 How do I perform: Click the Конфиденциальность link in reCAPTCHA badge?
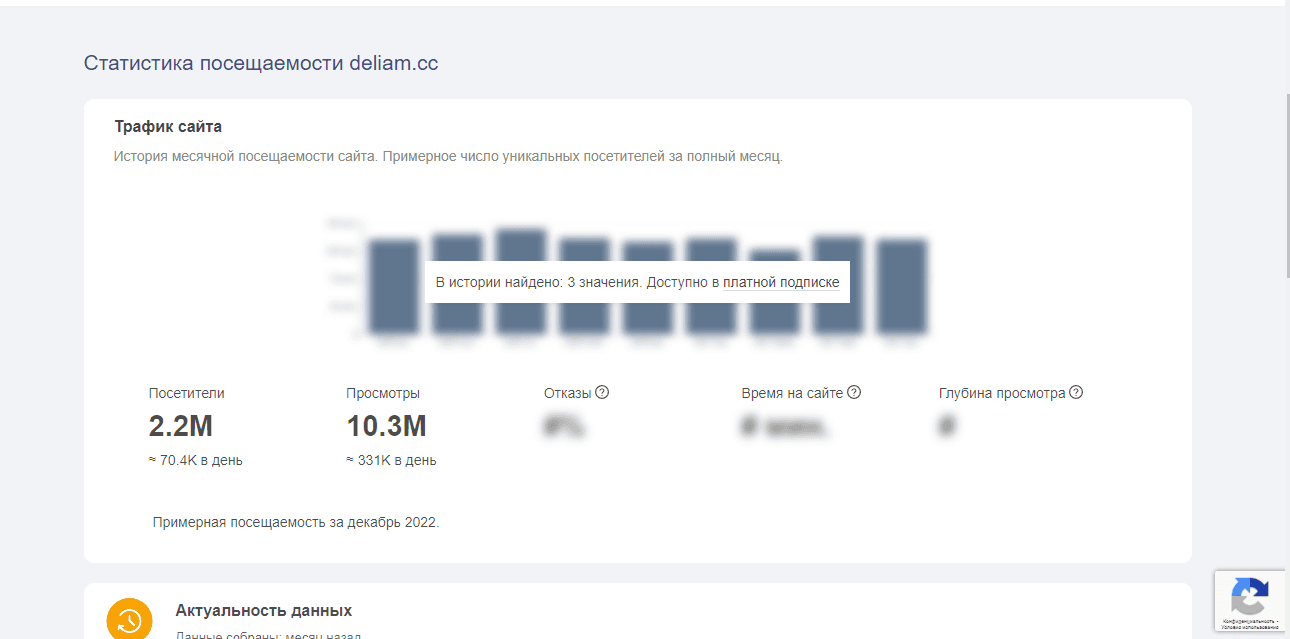[x=1246, y=621]
